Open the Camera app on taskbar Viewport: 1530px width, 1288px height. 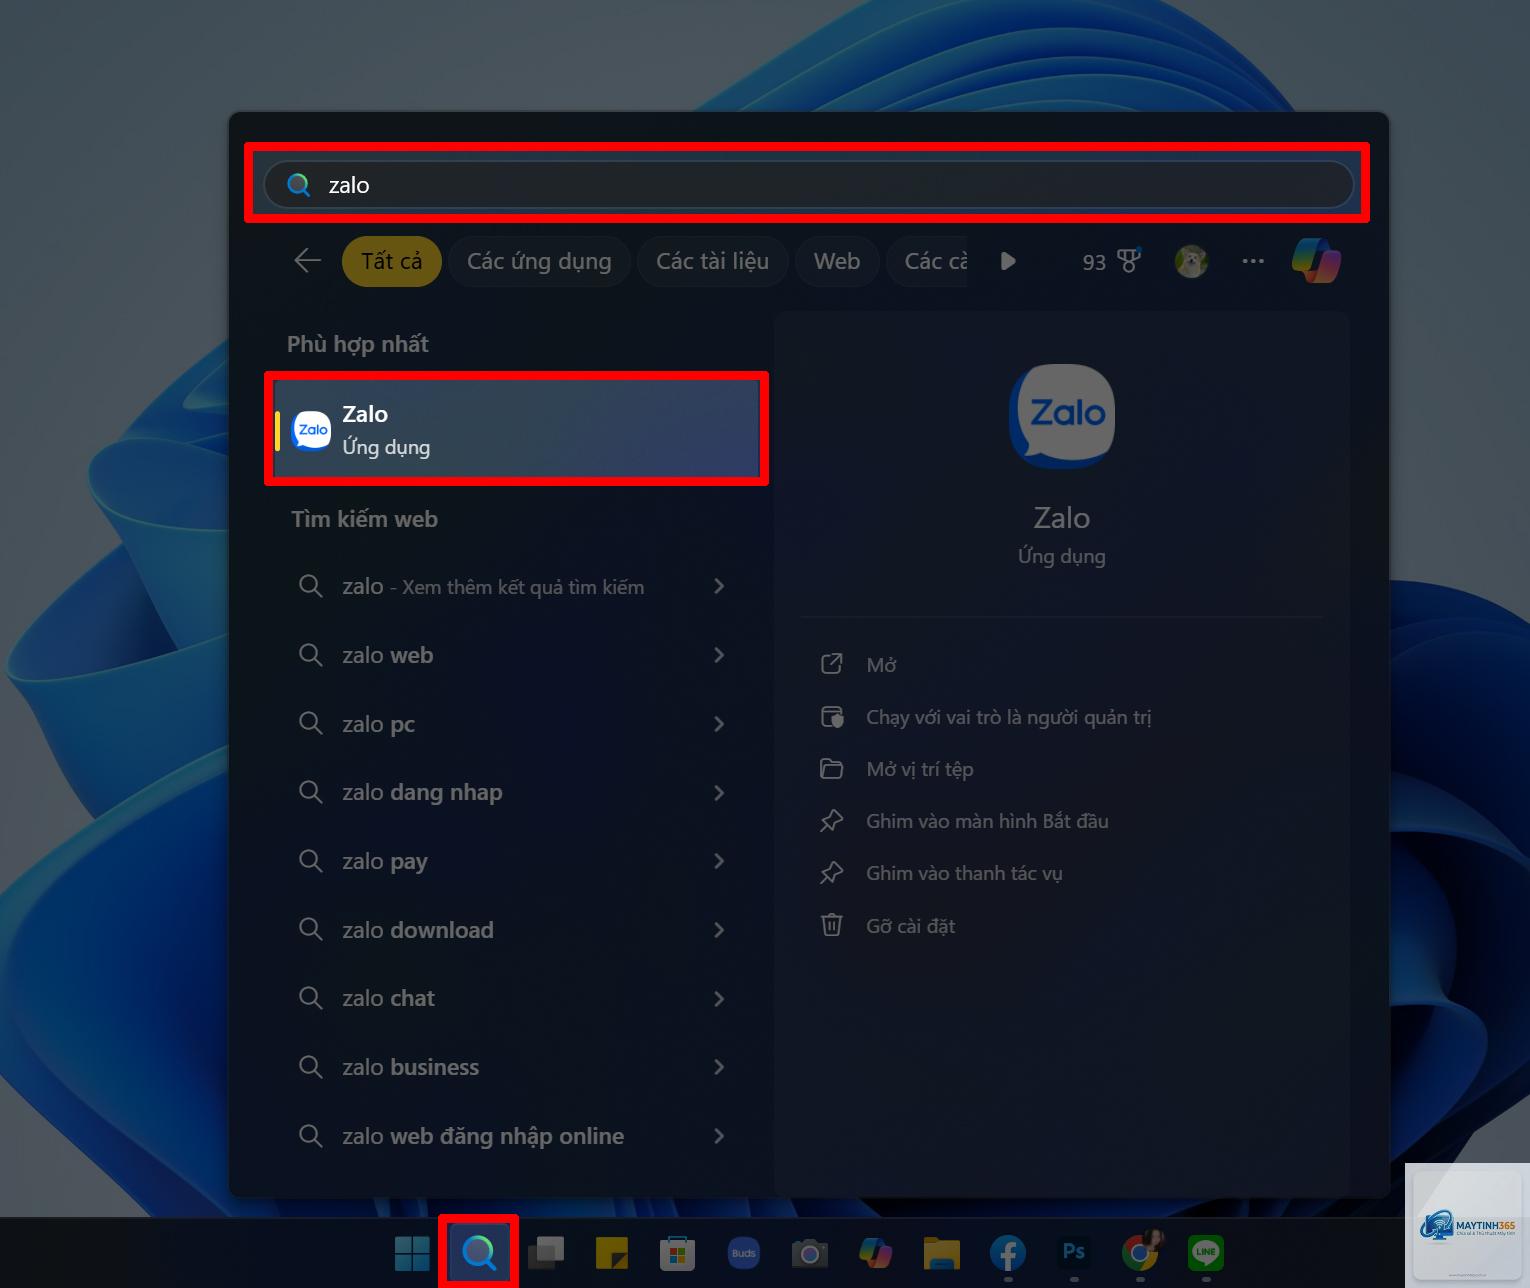click(x=809, y=1252)
